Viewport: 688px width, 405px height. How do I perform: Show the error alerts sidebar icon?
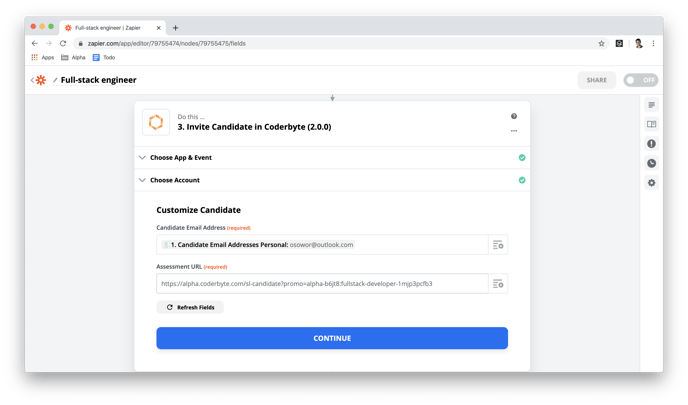click(652, 143)
